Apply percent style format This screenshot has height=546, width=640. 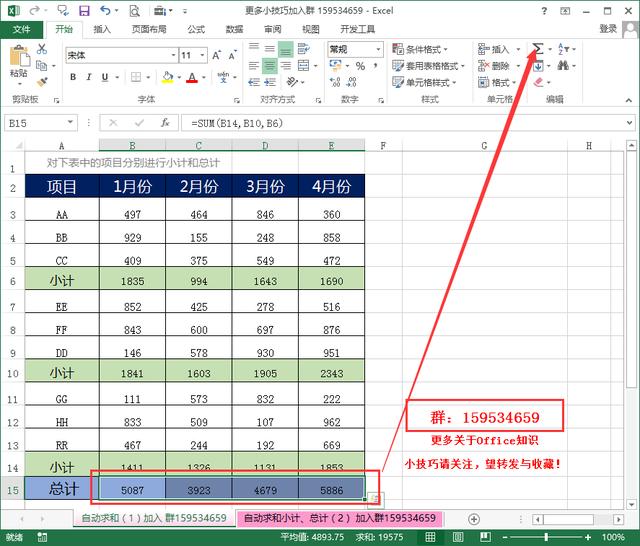point(360,66)
